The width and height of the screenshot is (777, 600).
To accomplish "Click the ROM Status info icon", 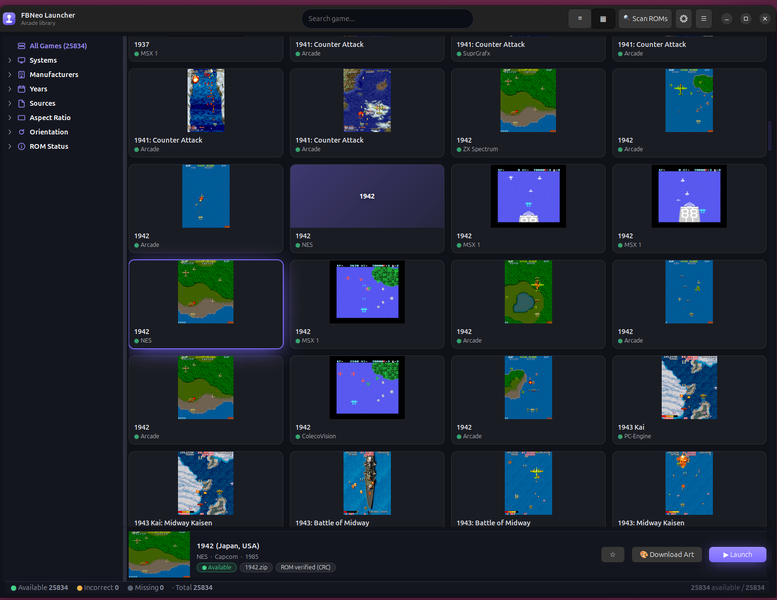I will pyautogui.click(x=21, y=147).
